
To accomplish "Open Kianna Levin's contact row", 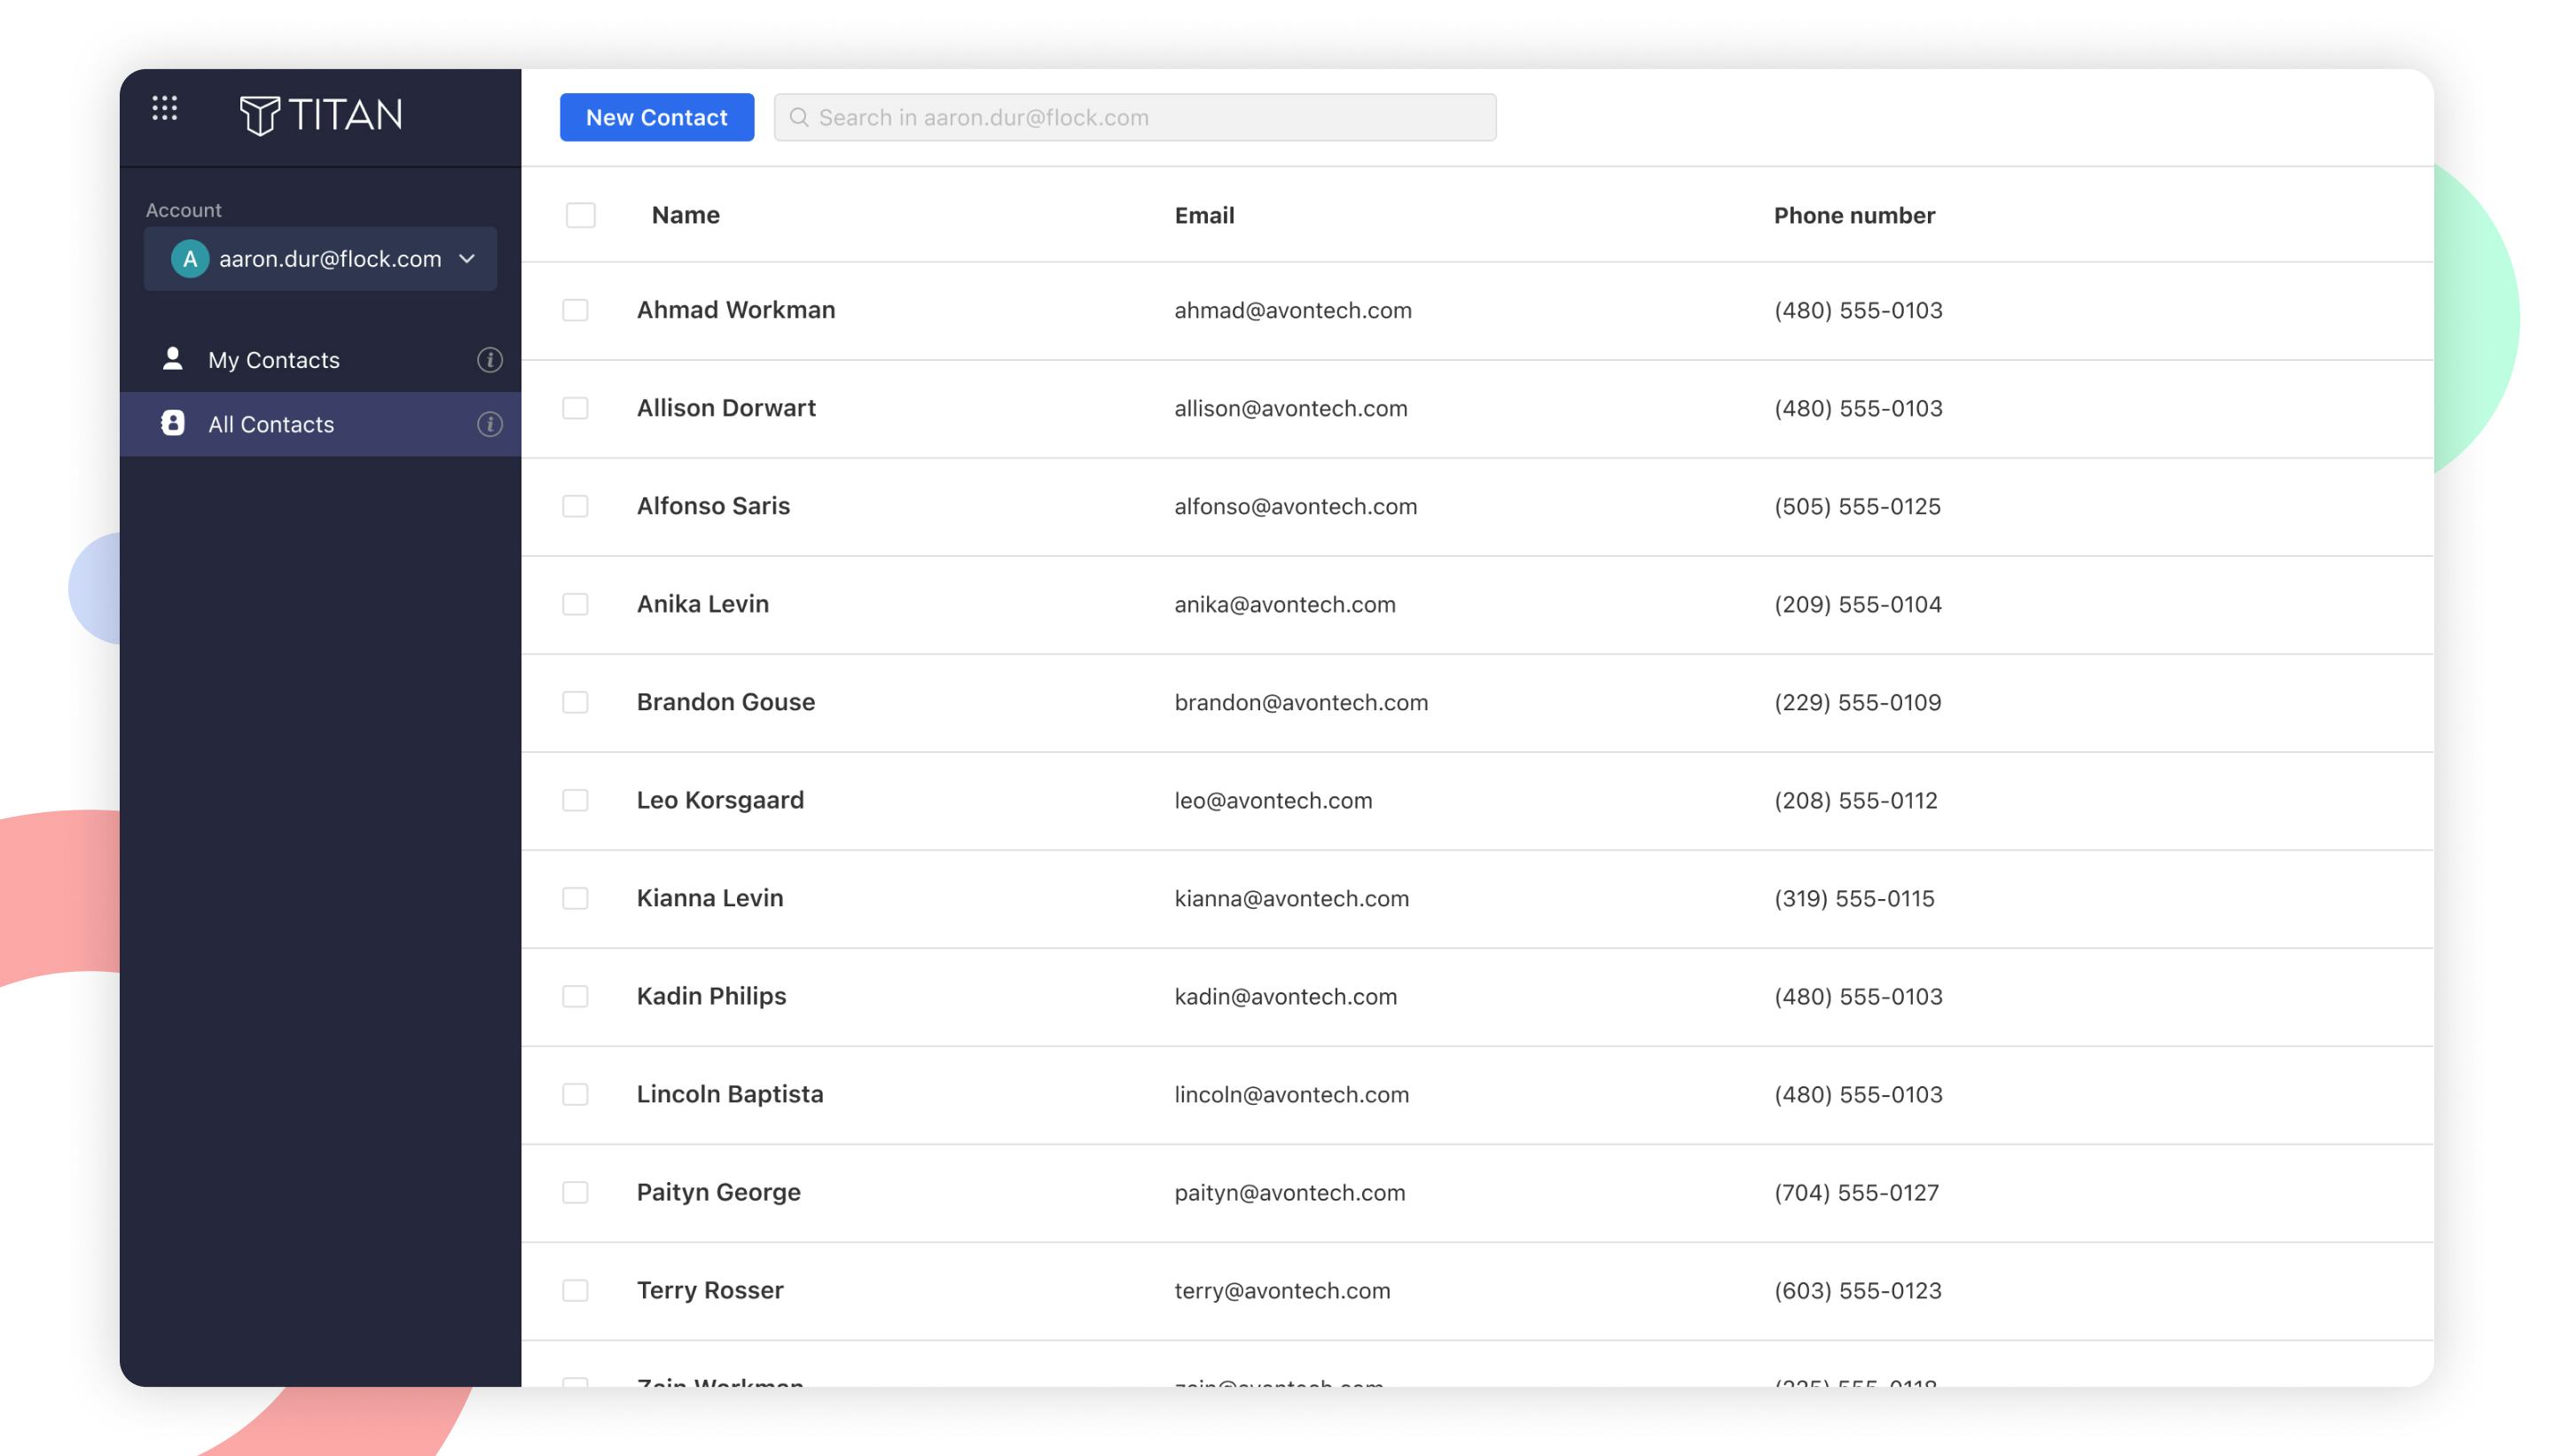I will coord(710,898).
